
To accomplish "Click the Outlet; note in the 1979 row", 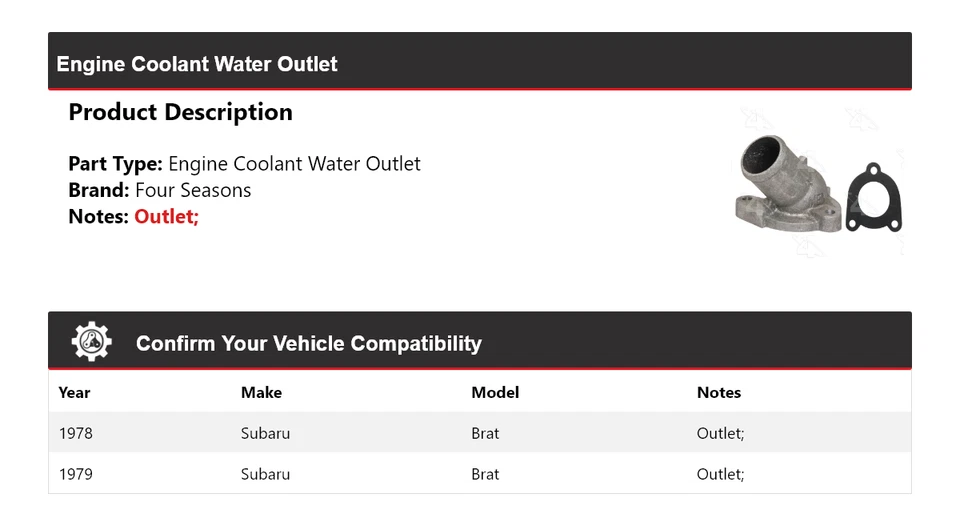I will (720, 474).
